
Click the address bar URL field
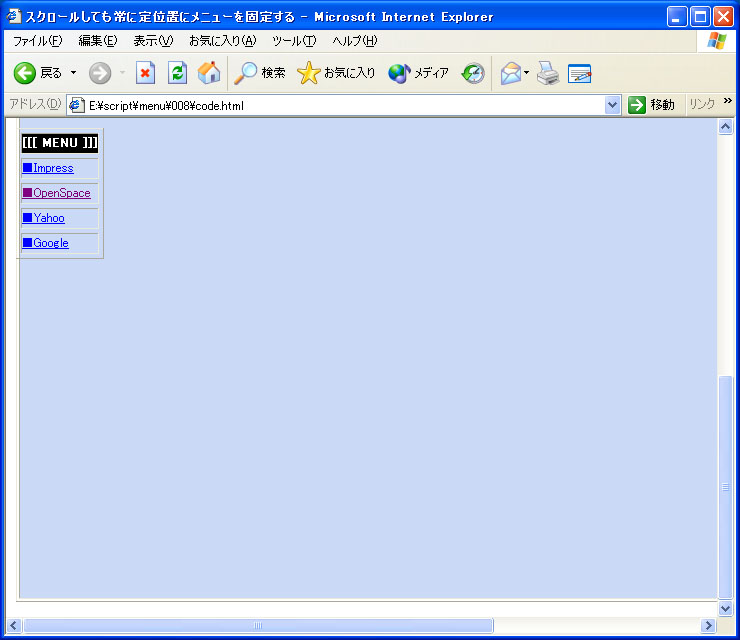[x=345, y=105]
